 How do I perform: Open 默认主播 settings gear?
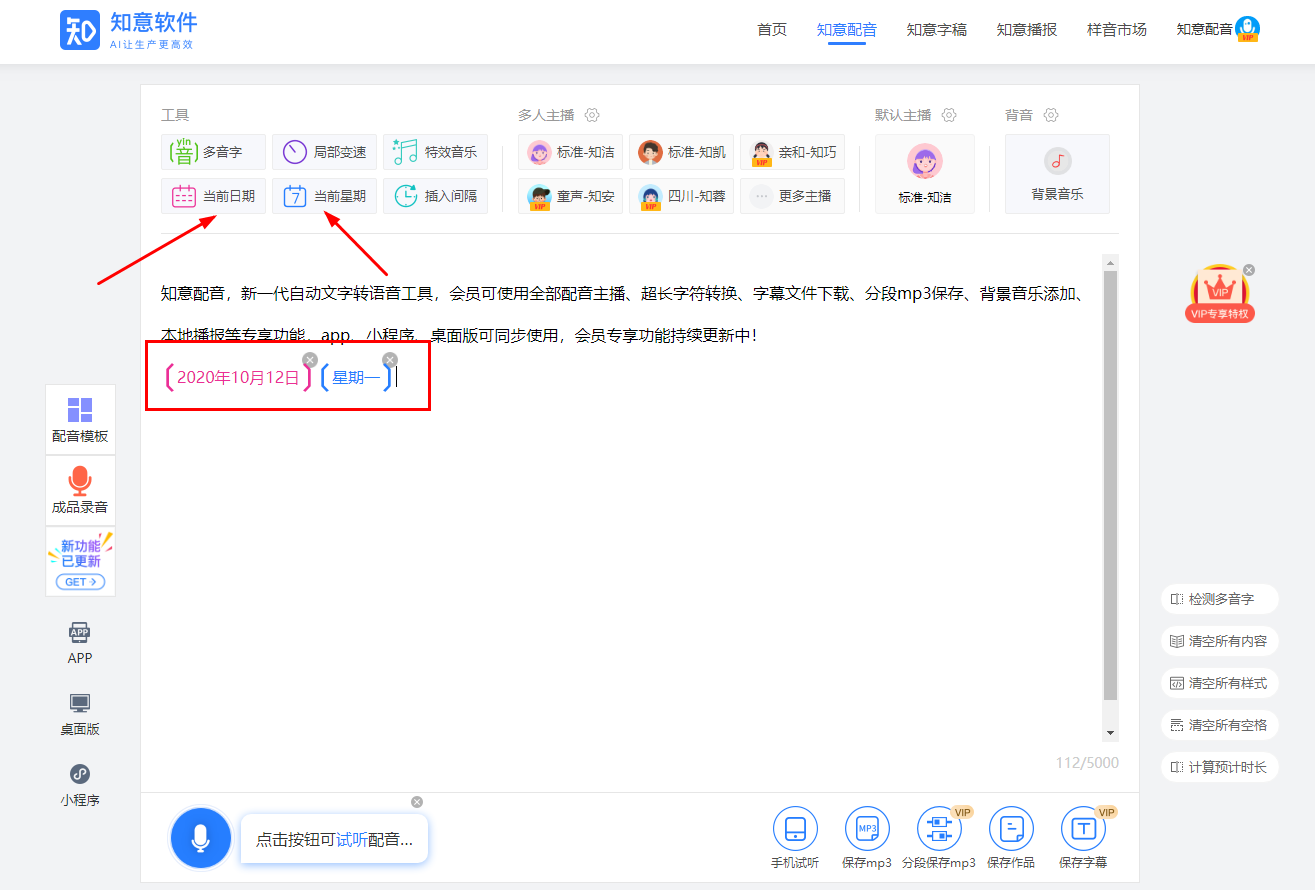949,115
